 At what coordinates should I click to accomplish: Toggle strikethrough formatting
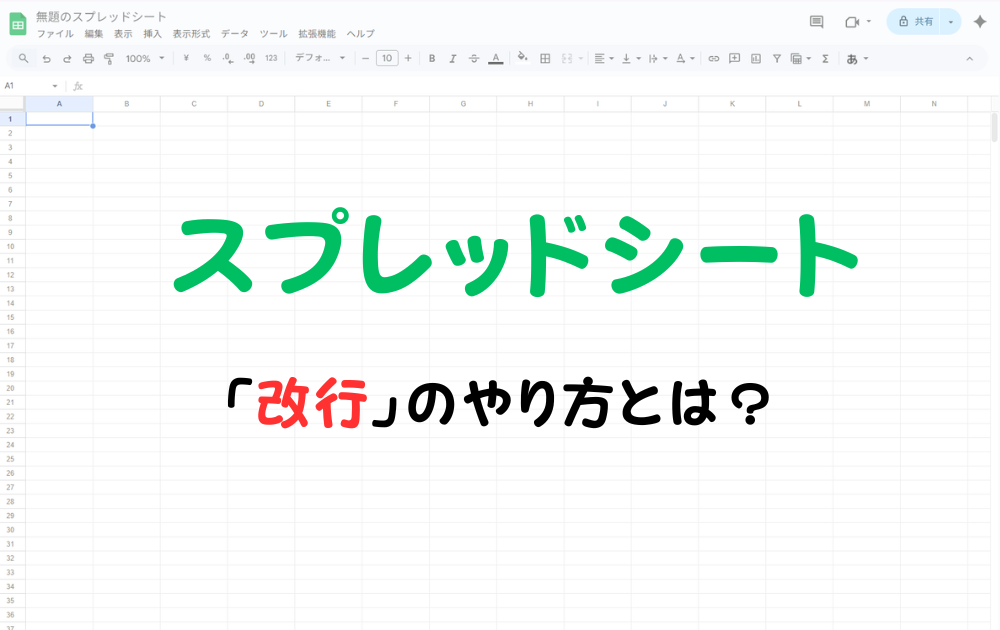coord(473,58)
